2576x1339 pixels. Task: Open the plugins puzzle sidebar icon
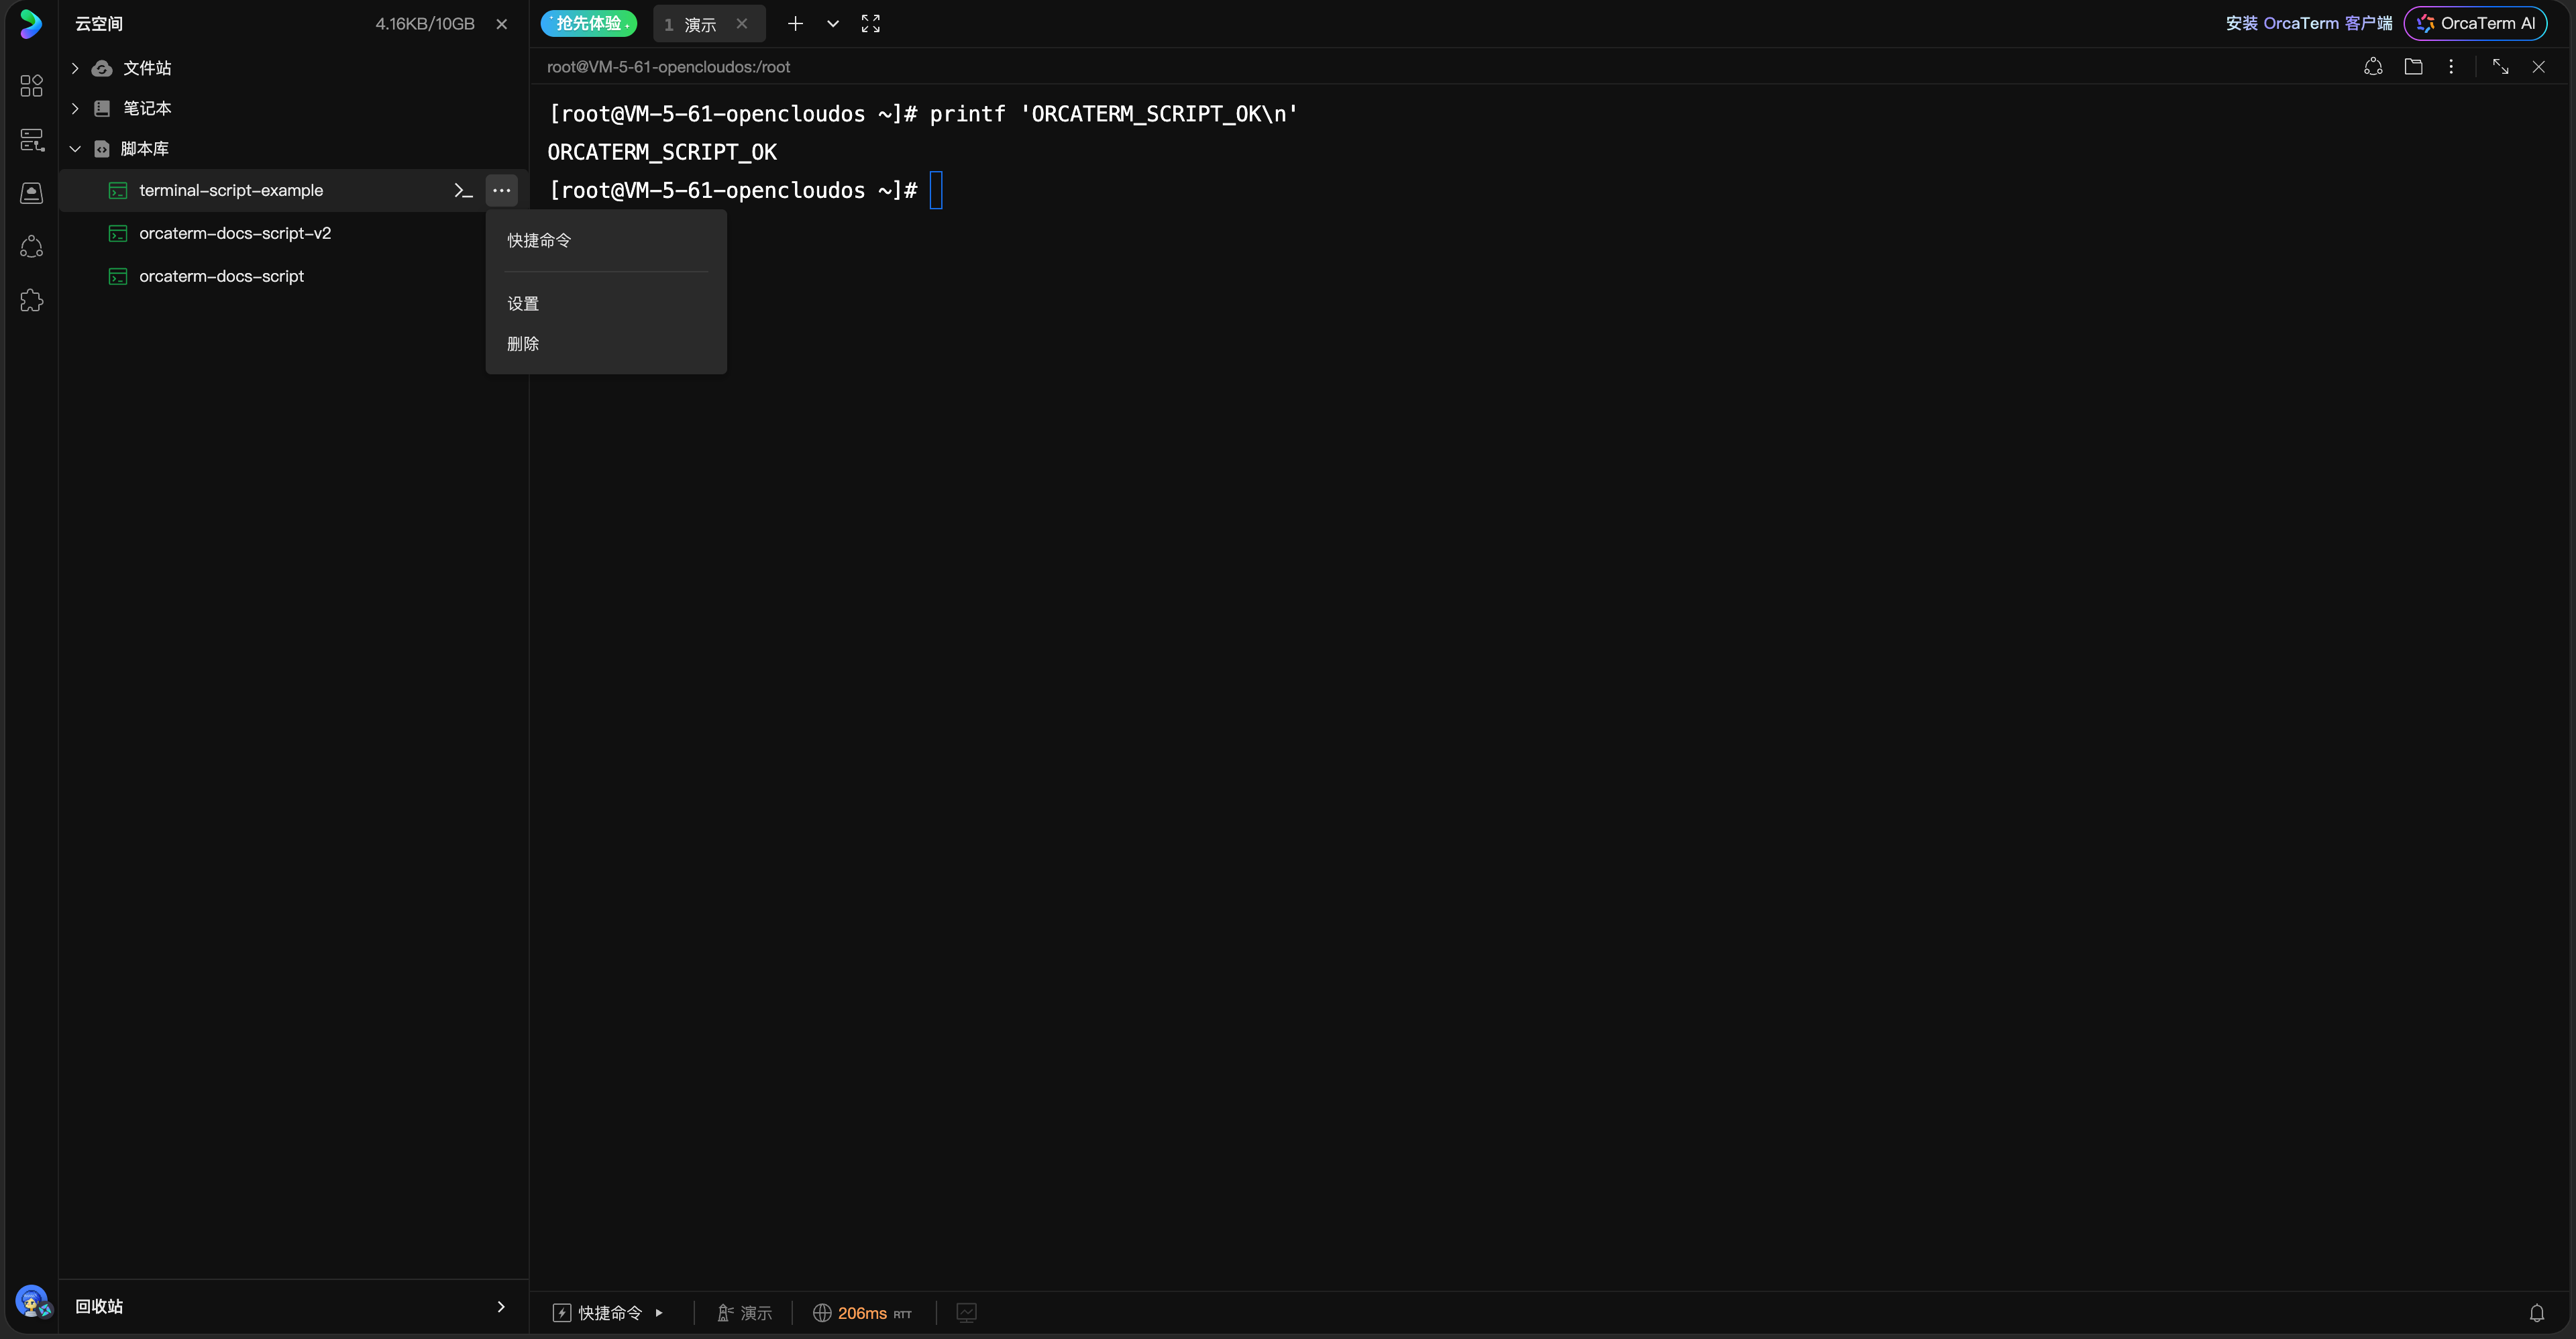(x=31, y=301)
